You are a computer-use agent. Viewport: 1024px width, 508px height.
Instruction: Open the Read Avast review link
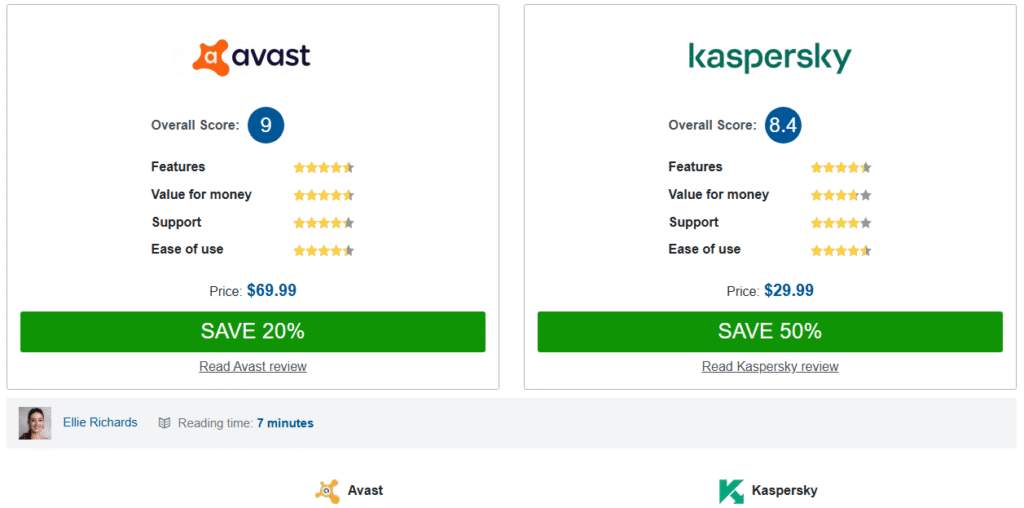[x=253, y=366]
